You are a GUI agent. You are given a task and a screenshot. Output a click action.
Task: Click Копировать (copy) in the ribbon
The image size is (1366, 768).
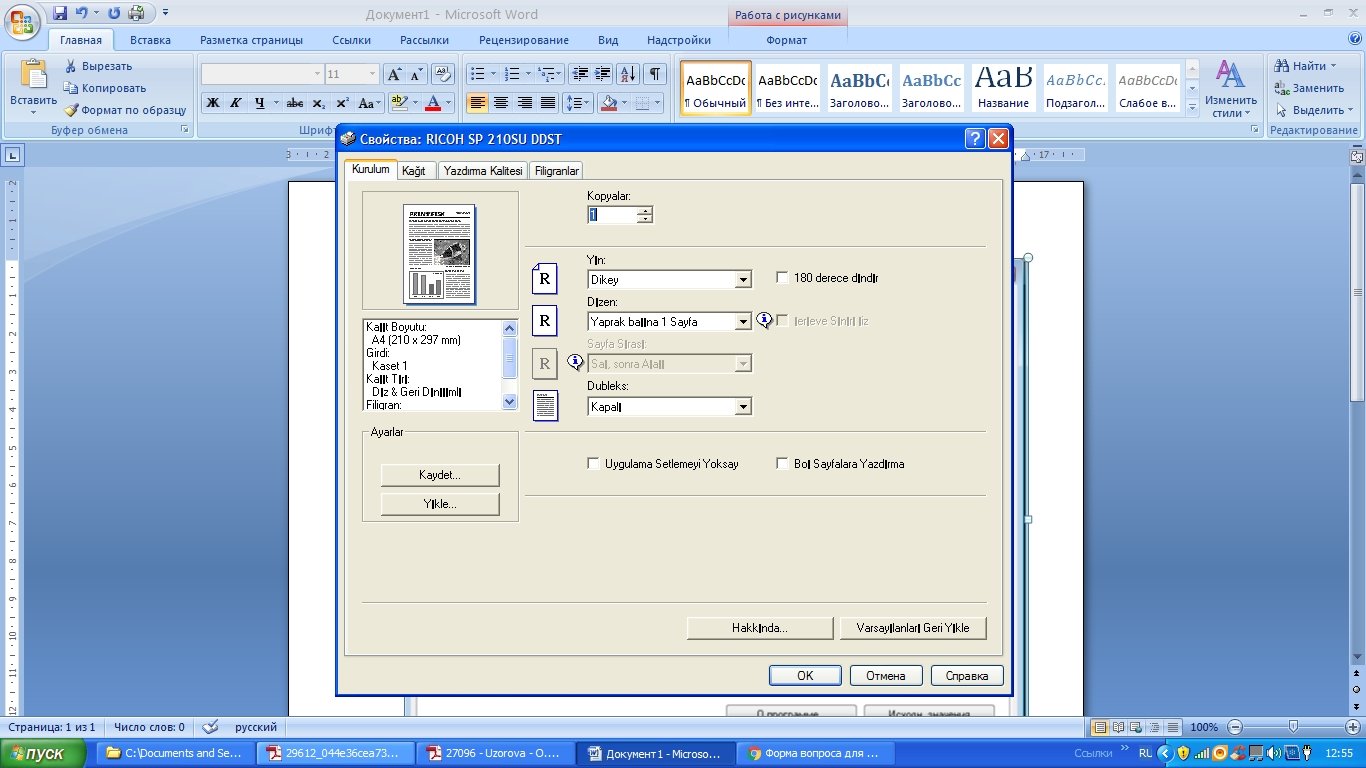pos(105,88)
